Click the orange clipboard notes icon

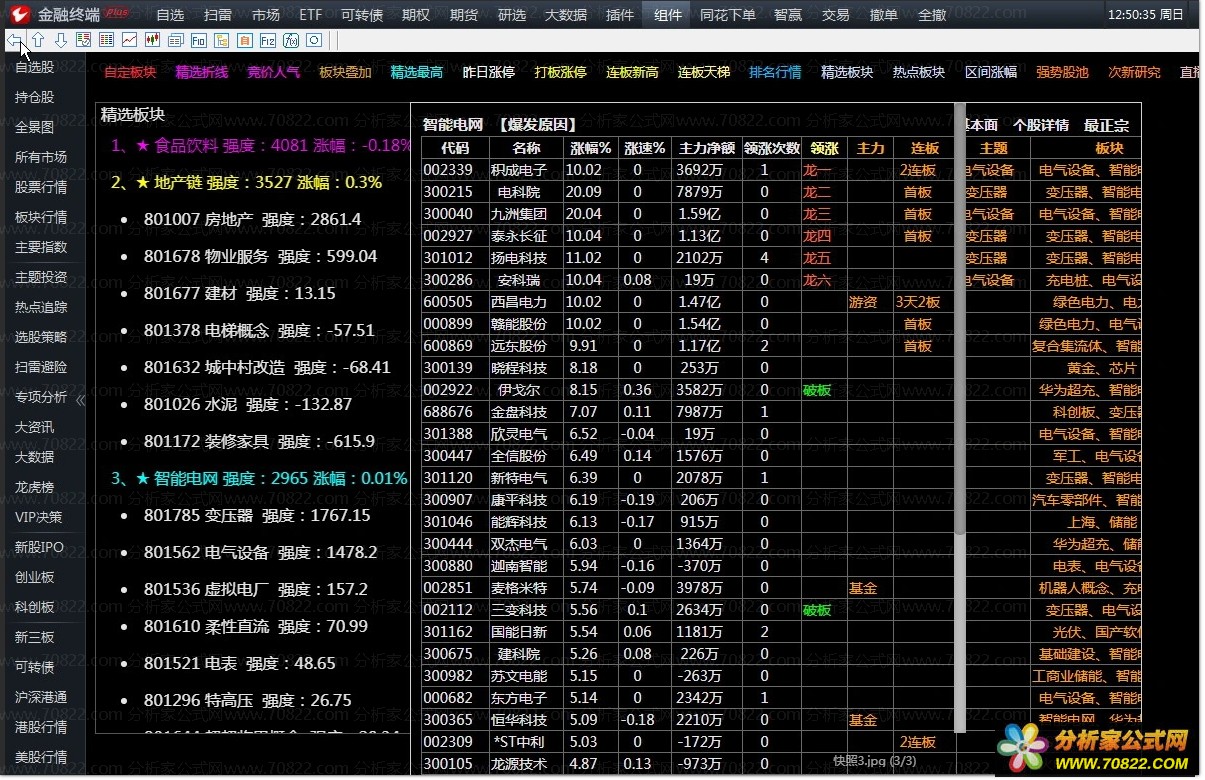point(245,40)
